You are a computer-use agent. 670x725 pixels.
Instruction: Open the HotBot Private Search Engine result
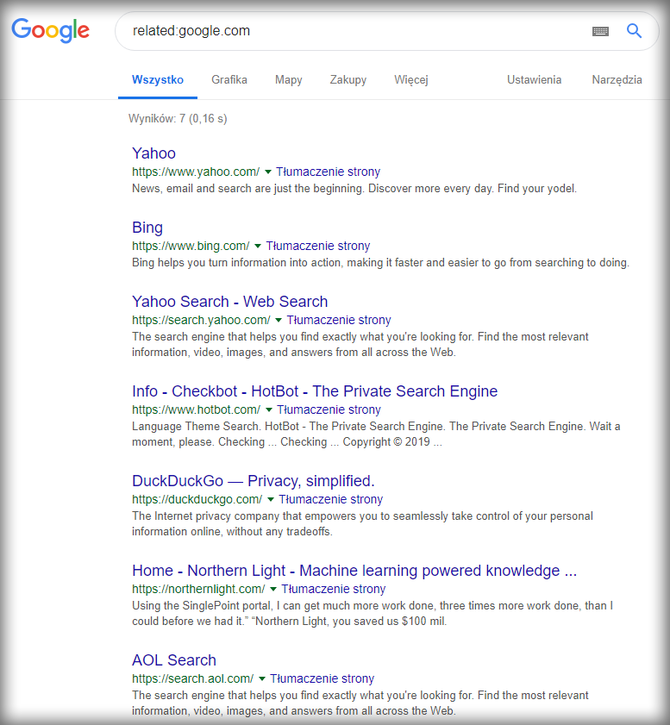coord(315,391)
